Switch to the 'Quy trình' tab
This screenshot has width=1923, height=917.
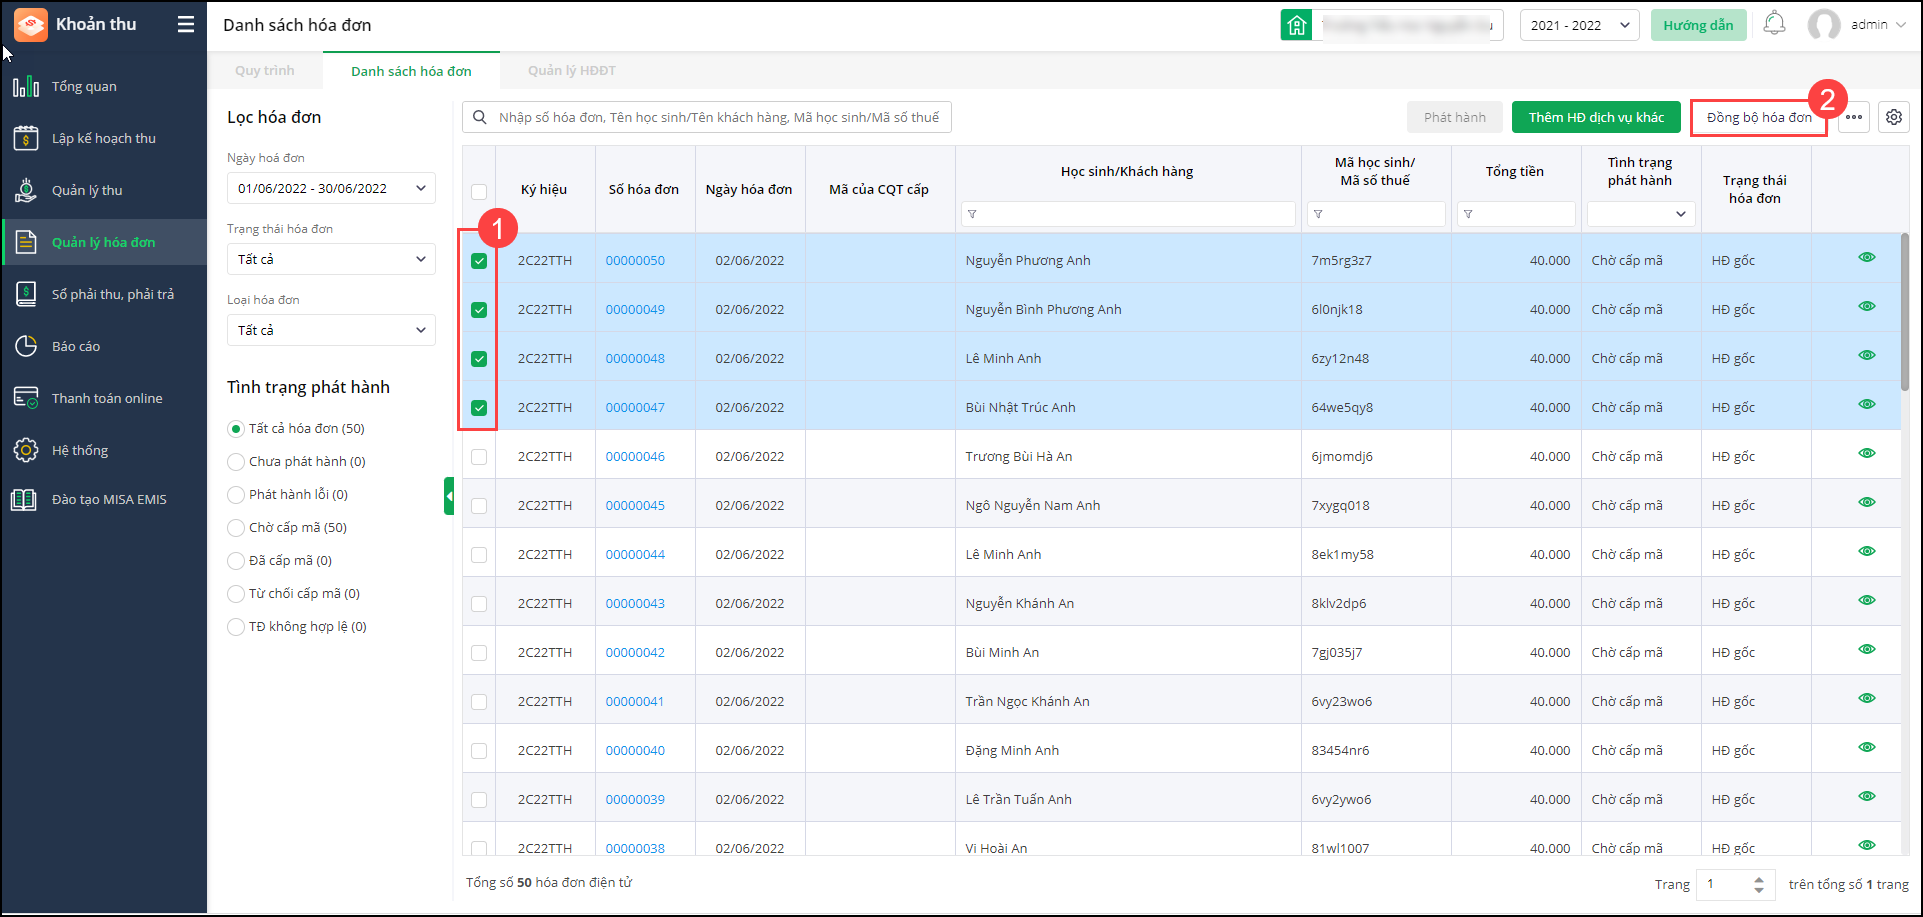[265, 71]
